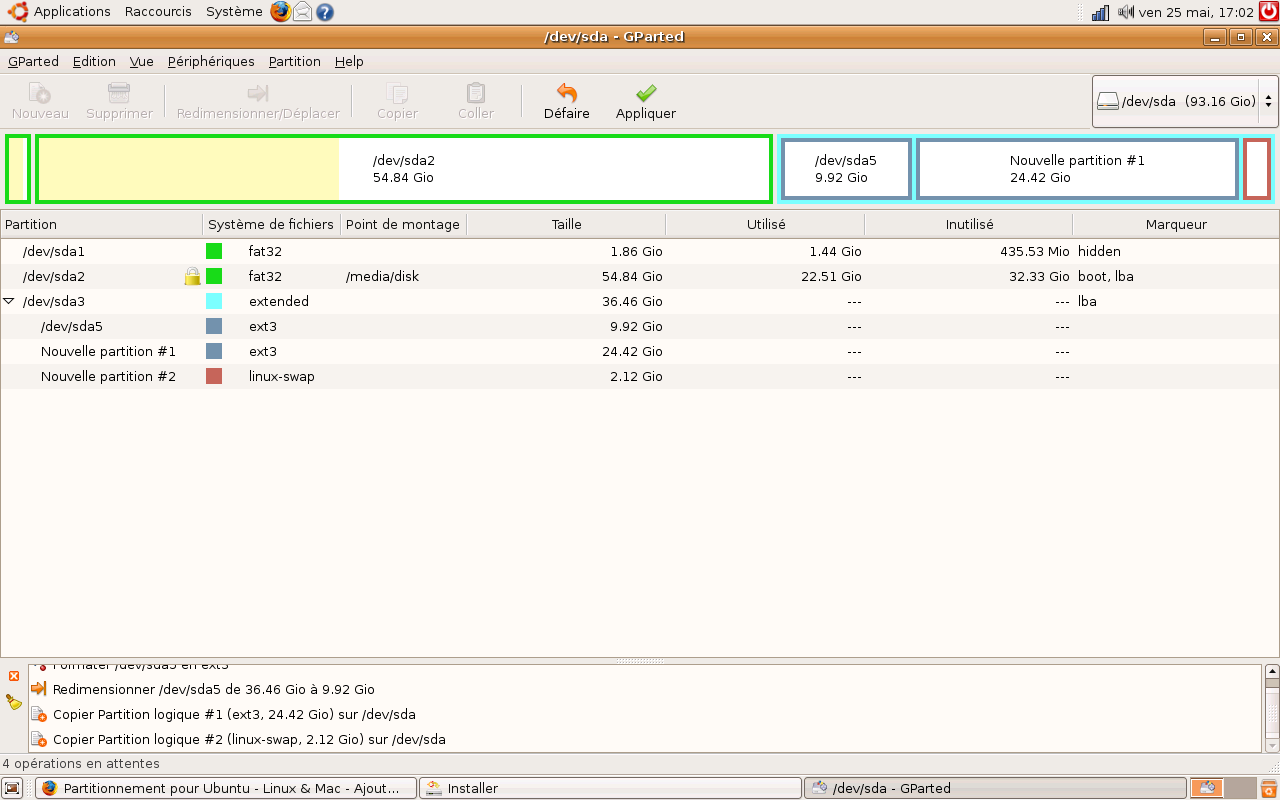
Task: Select the Nouvelle partition #1 block in the graphical bar
Action: pyautogui.click(x=1076, y=168)
